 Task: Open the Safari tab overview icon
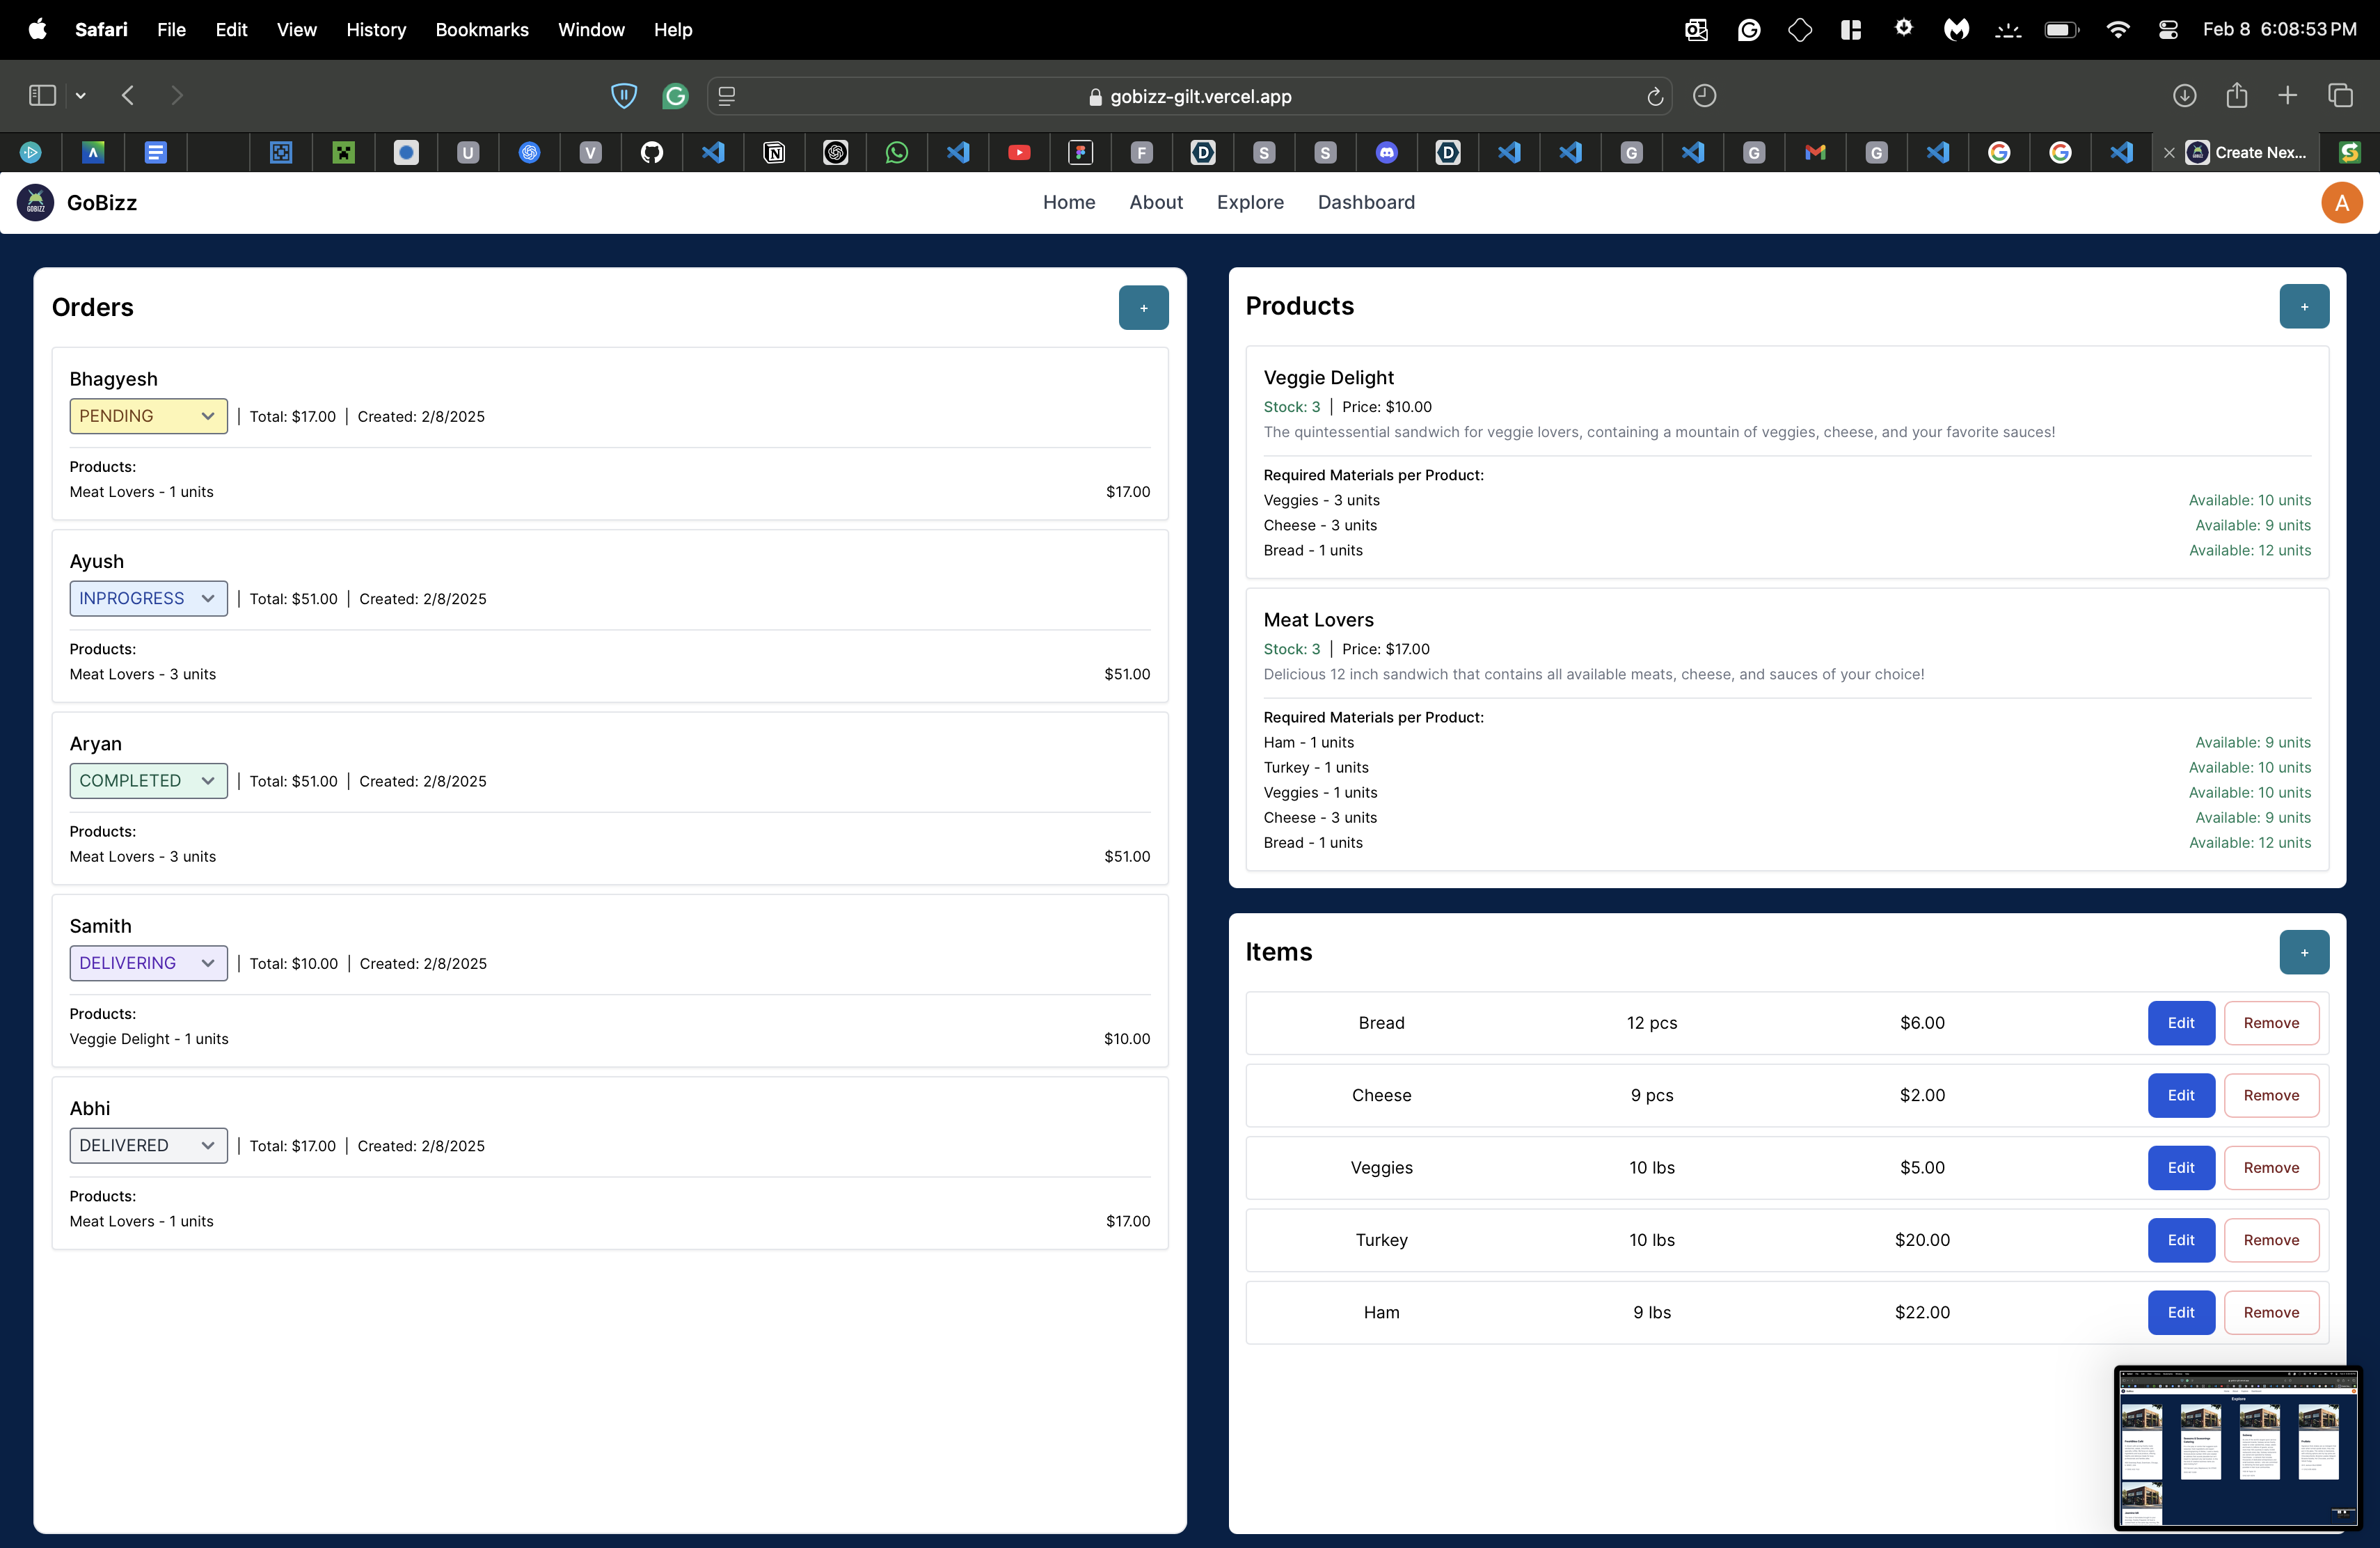pos(2340,96)
